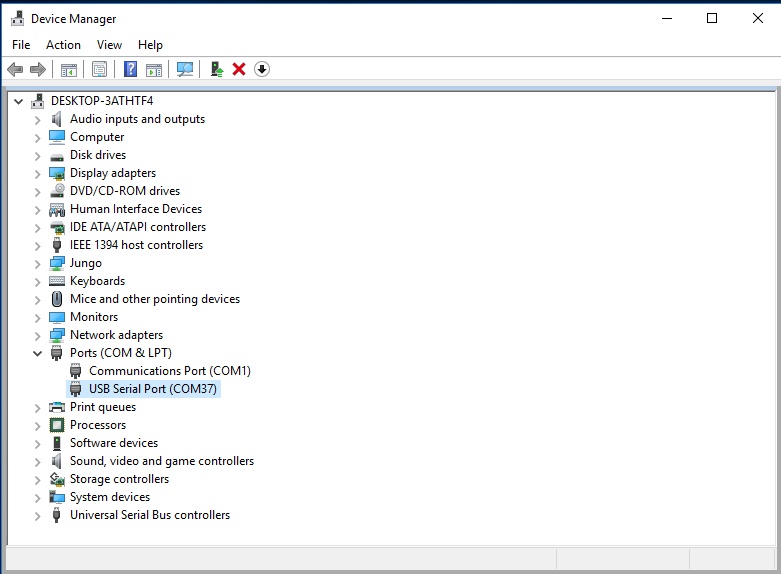Open Help via the blue question mark icon

[x=130, y=69]
